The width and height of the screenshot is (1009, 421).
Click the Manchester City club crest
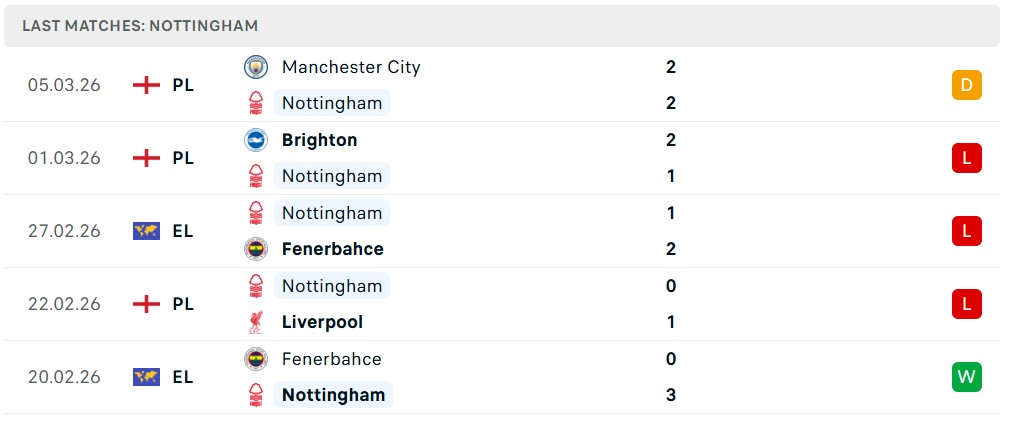[x=256, y=67]
